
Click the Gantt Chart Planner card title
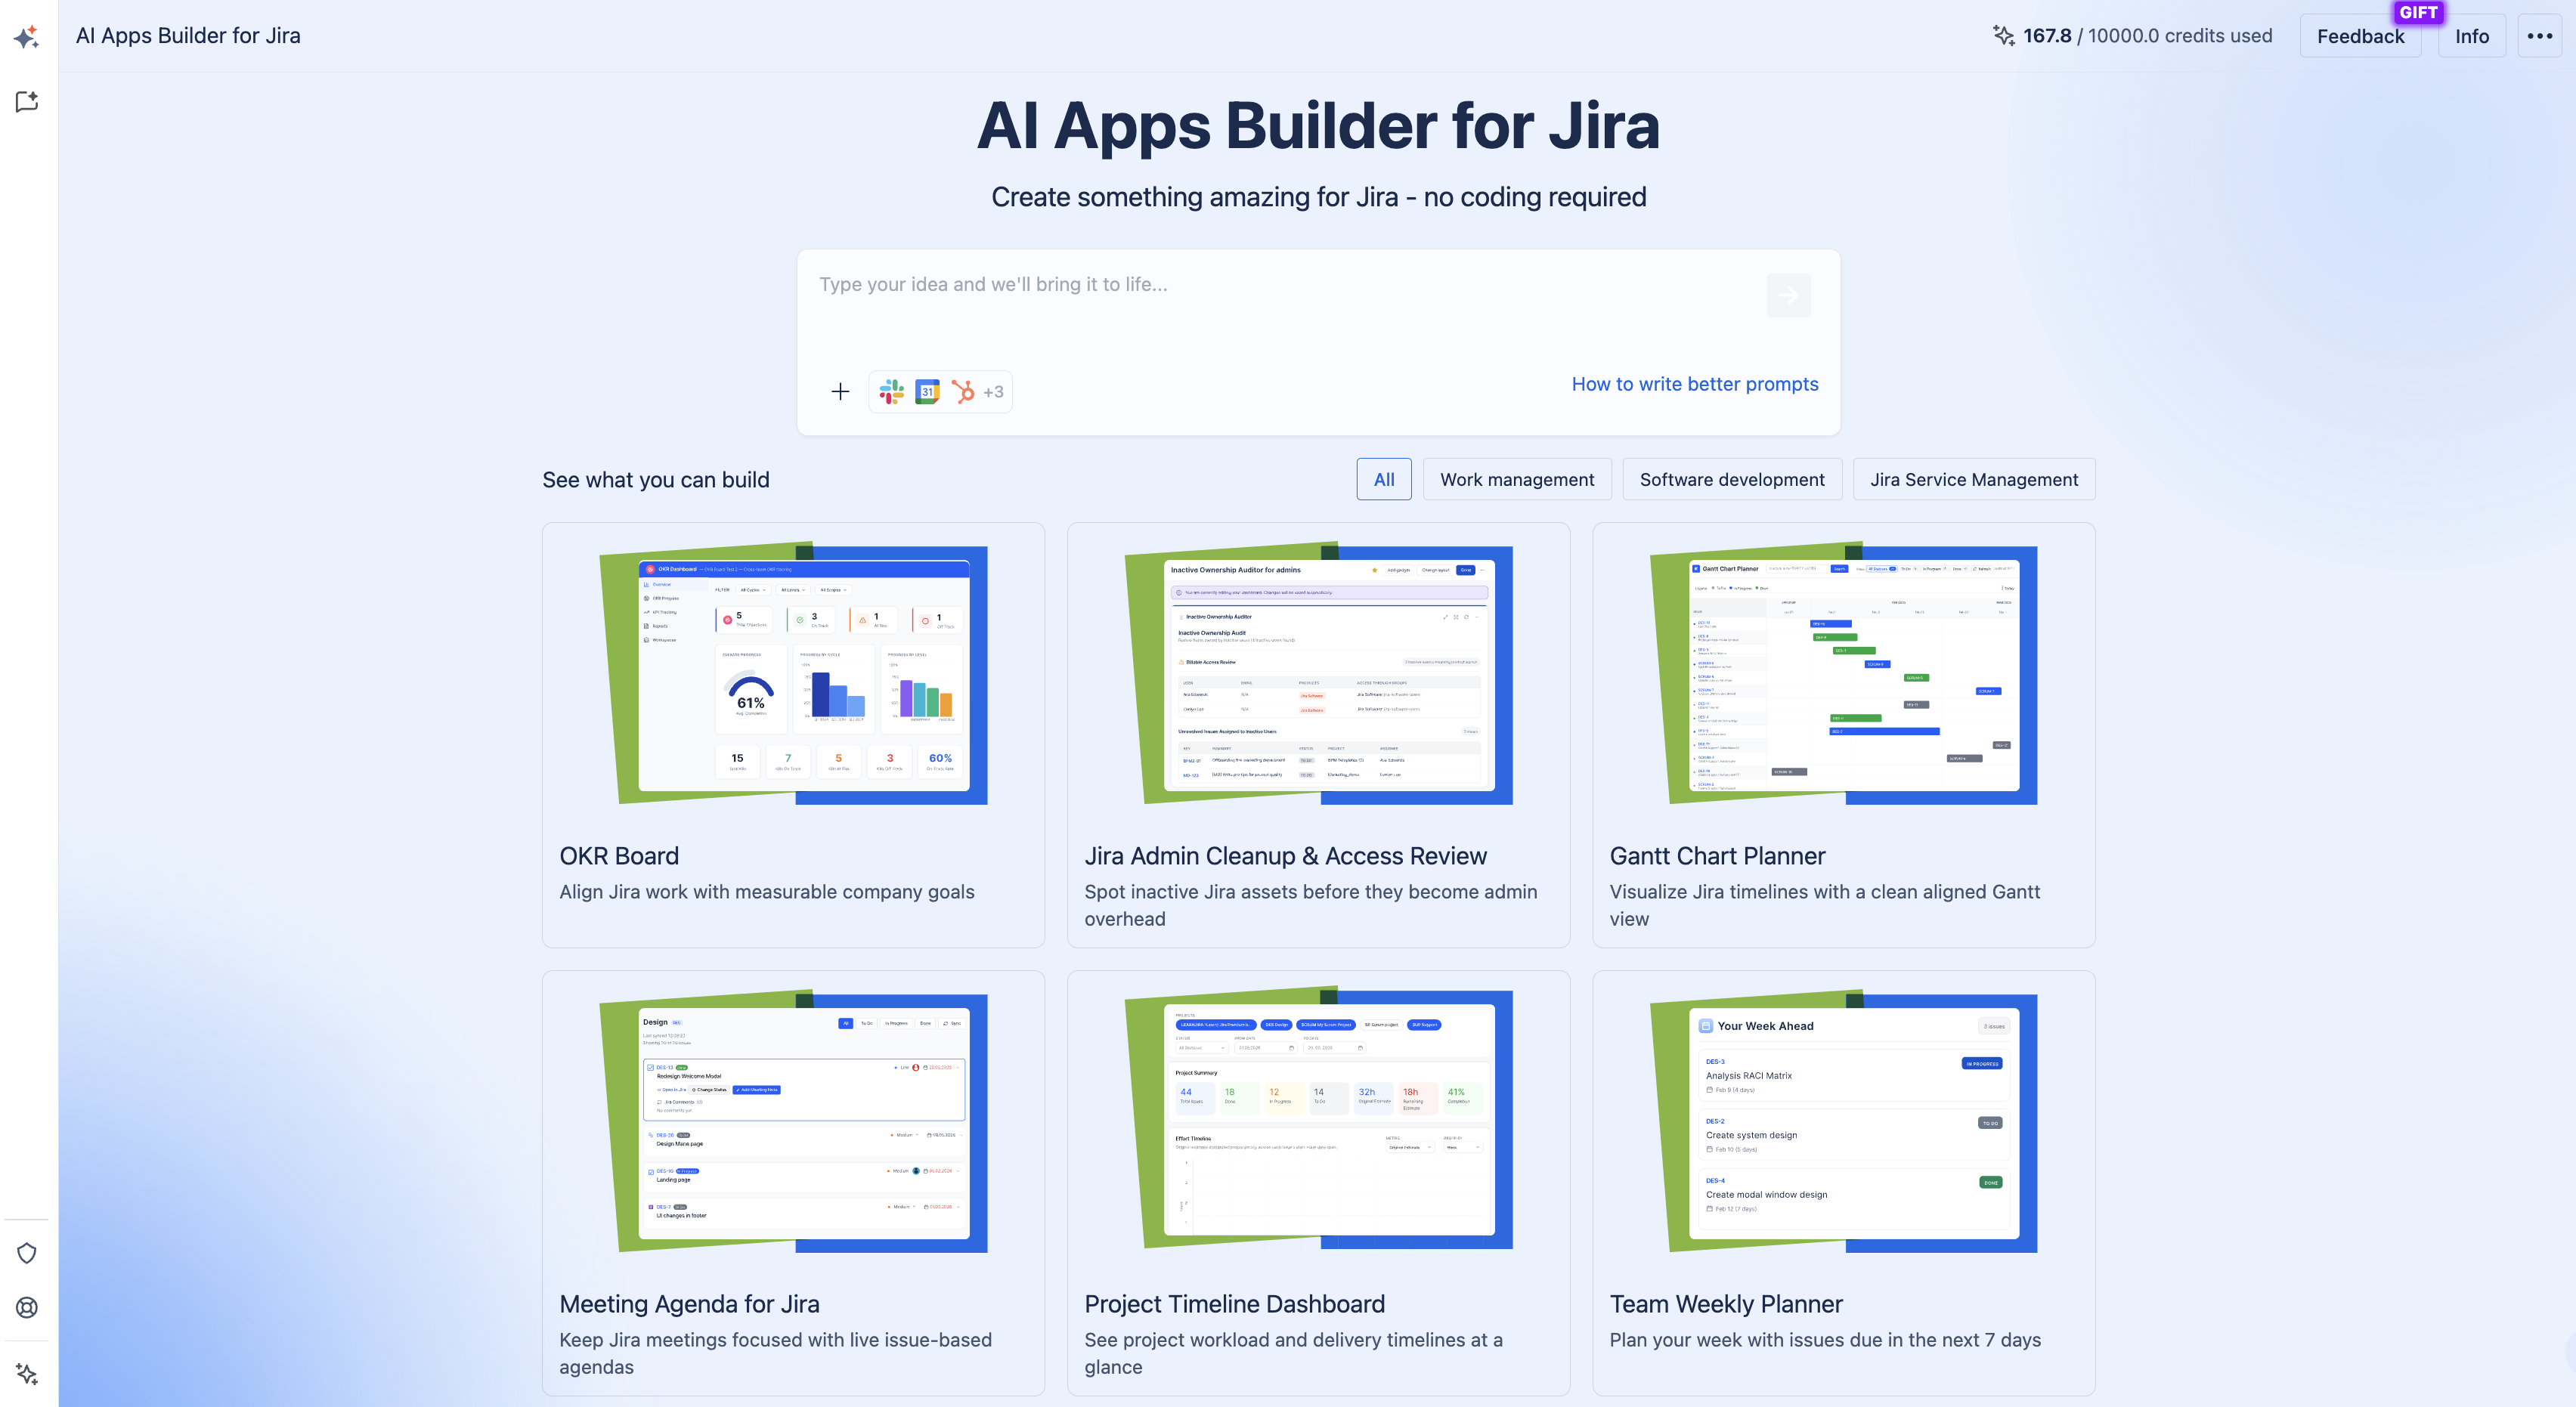pos(1717,856)
